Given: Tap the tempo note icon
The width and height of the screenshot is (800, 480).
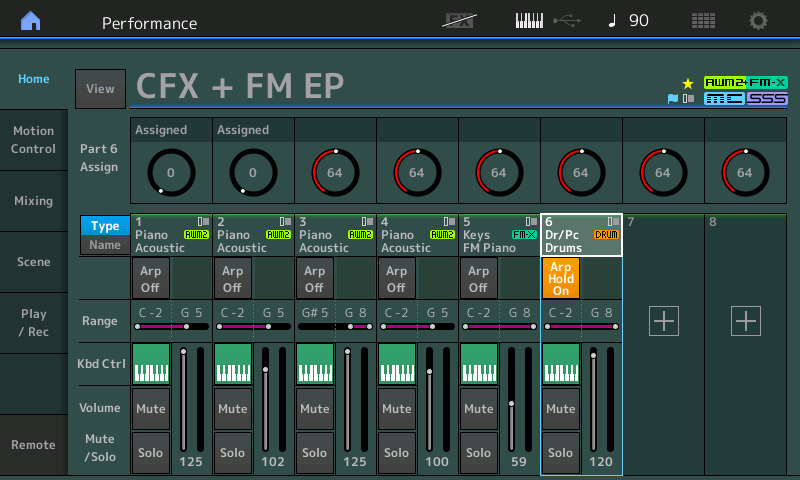Looking at the screenshot, I should click(613, 21).
